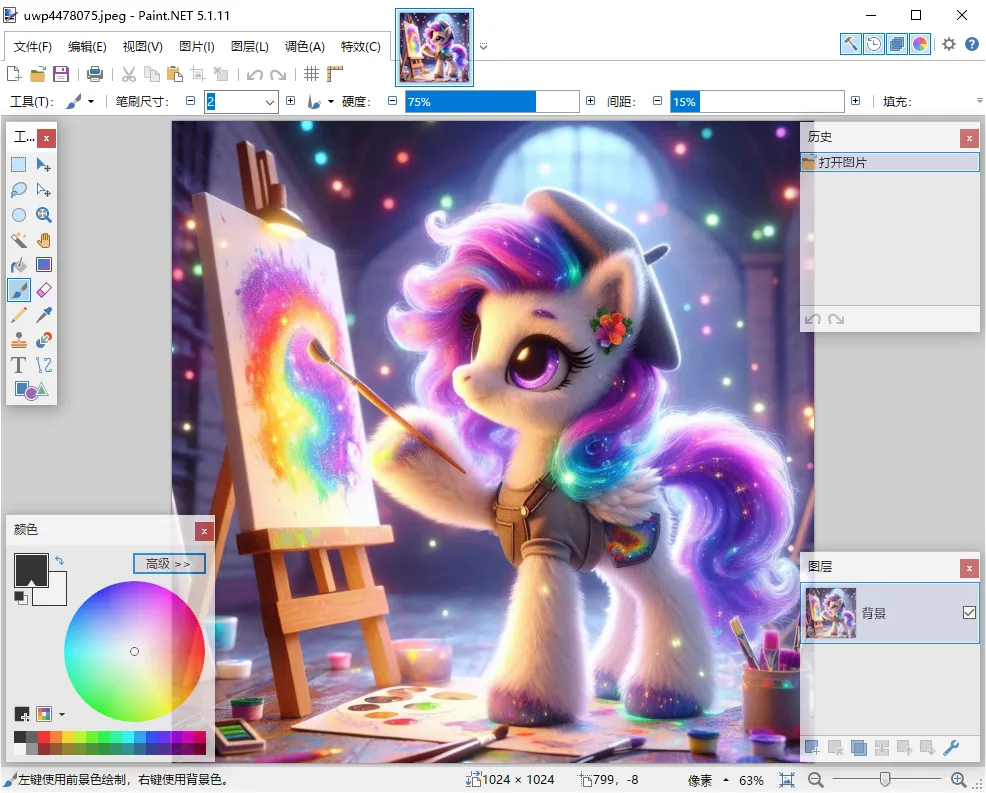This screenshot has width=986, height=793.
Task: Select the Shapes tool
Action: [x=31, y=390]
